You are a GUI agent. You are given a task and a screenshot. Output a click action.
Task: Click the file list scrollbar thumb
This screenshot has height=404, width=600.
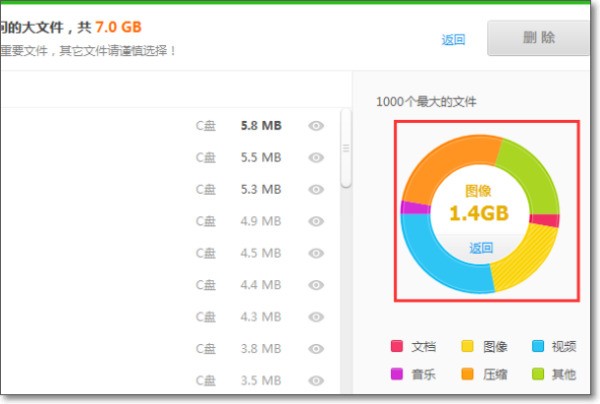point(346,148)
